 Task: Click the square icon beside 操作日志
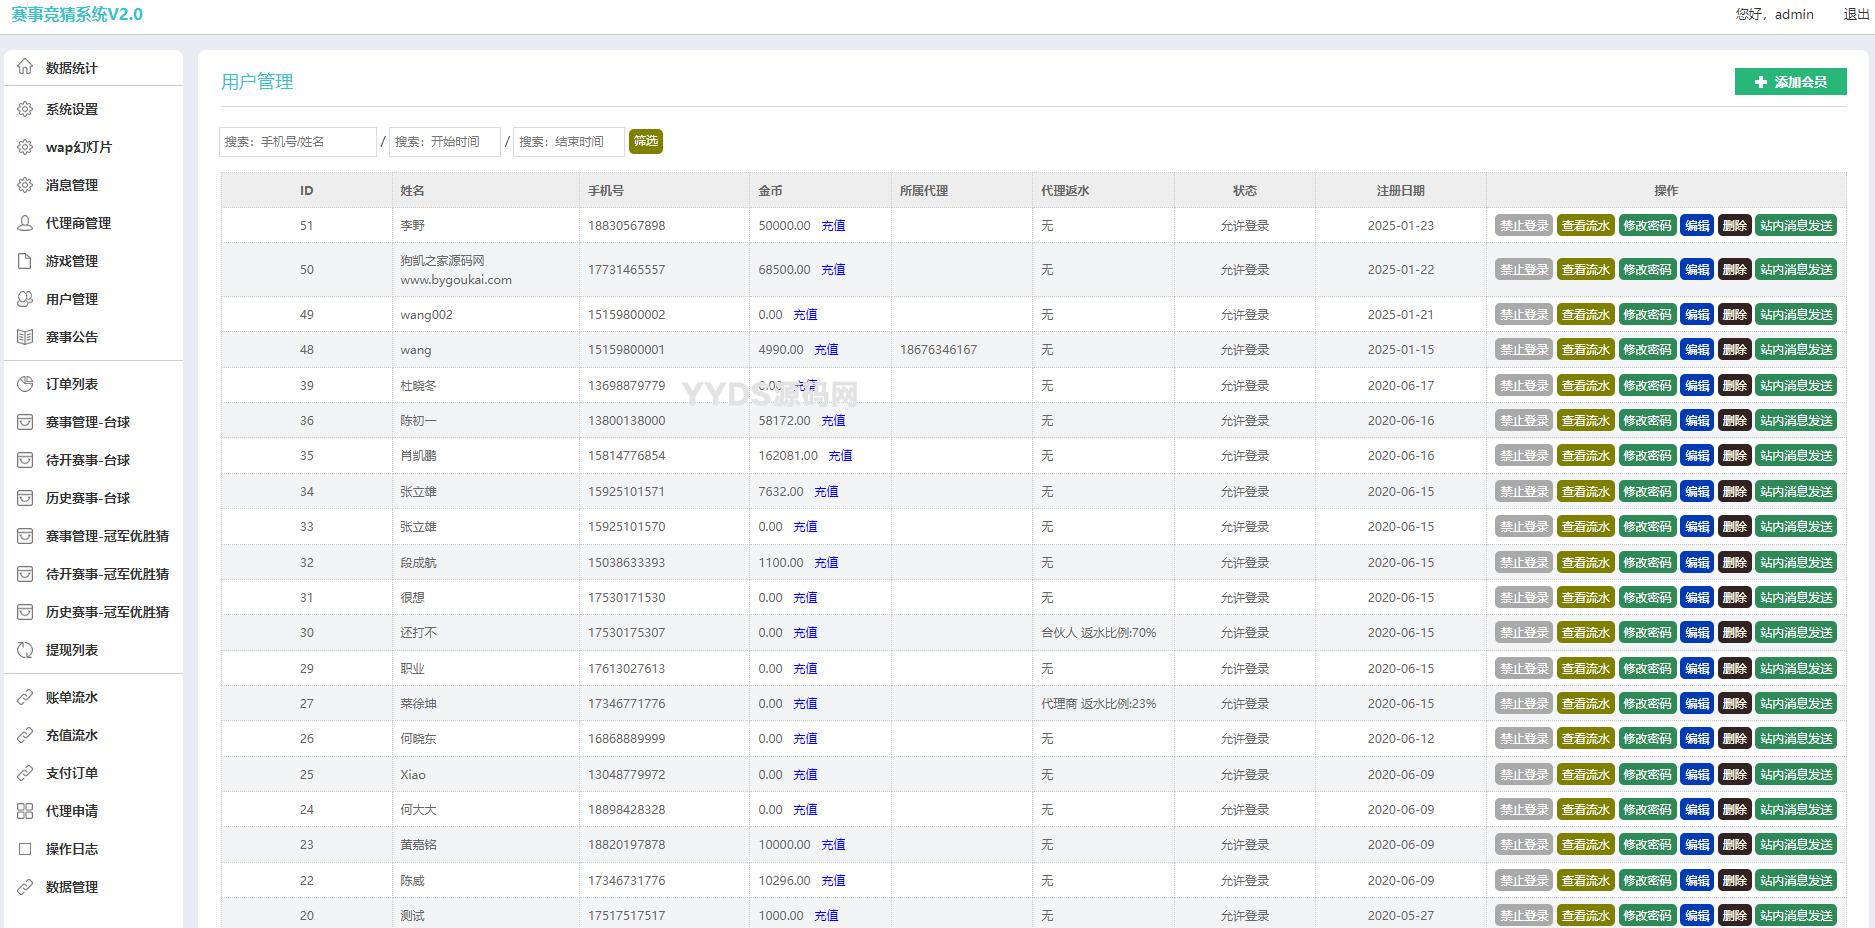click(x=25, y=849)
